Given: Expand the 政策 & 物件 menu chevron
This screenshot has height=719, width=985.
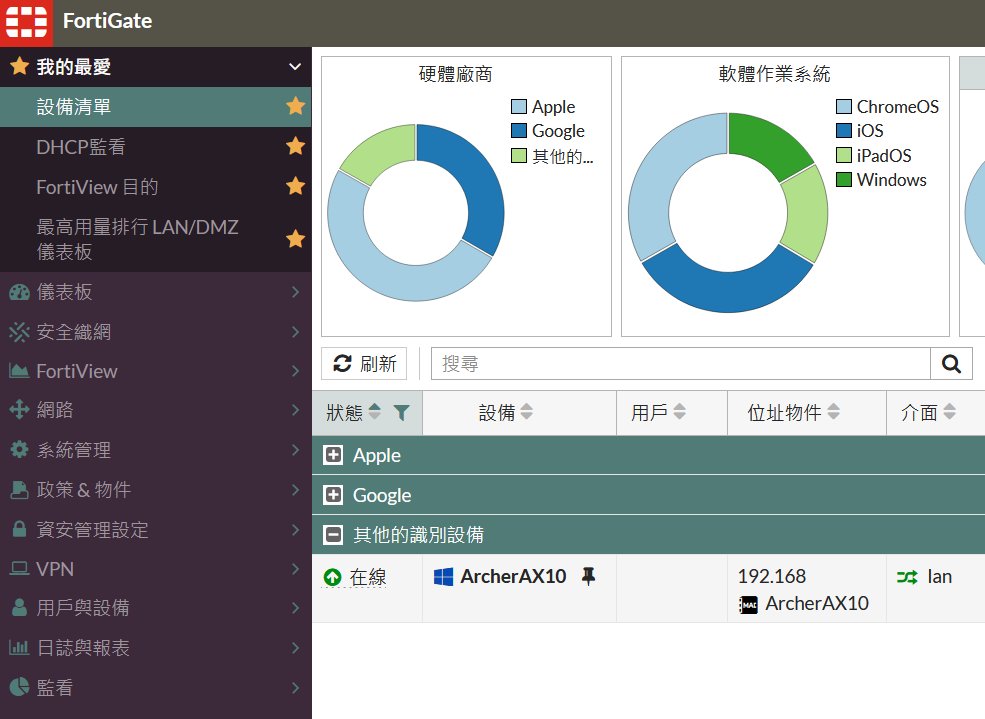Looking at the screenshot, I should 295,490.
